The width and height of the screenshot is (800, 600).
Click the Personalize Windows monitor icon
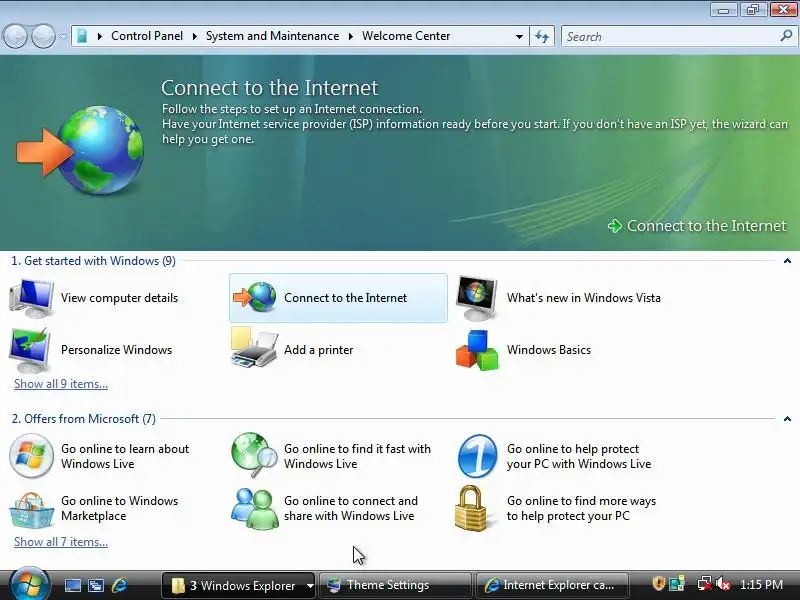(x=30, y=351)
